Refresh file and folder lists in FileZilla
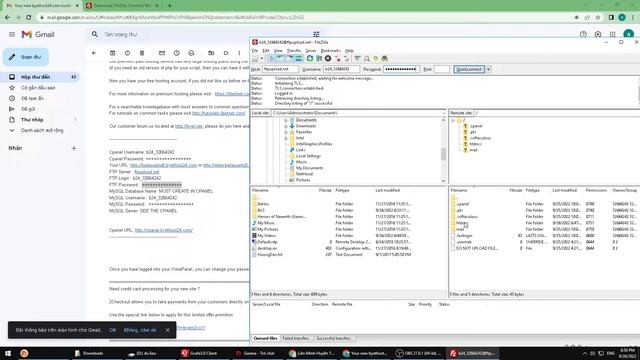Viewport: 640px width, 360px height. tap(310, 59)
